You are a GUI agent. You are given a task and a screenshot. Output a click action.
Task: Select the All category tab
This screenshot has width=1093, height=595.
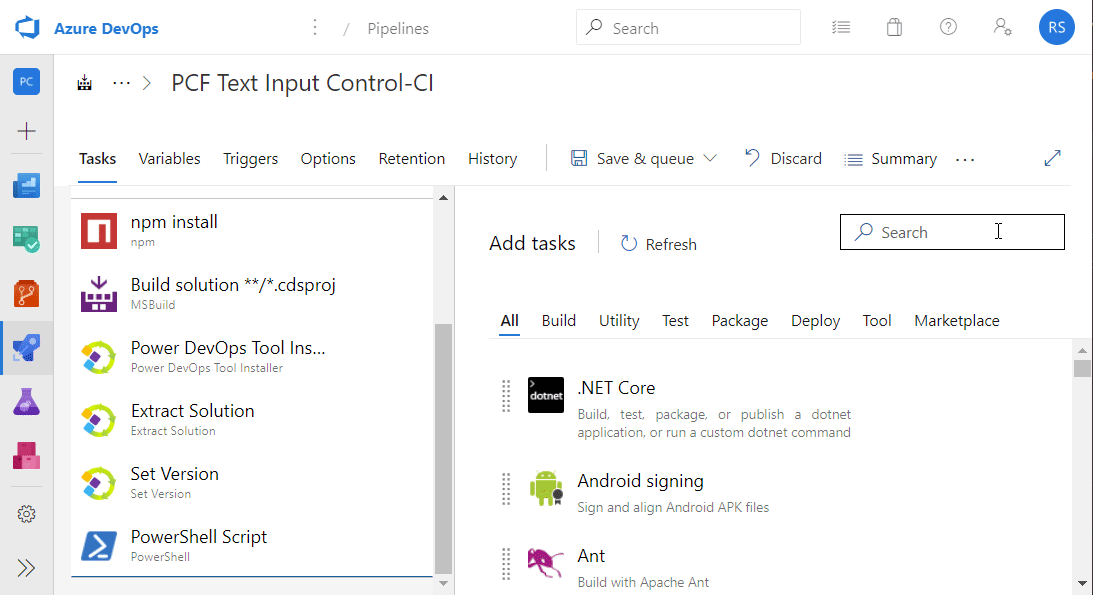click(x=510, y=320)
